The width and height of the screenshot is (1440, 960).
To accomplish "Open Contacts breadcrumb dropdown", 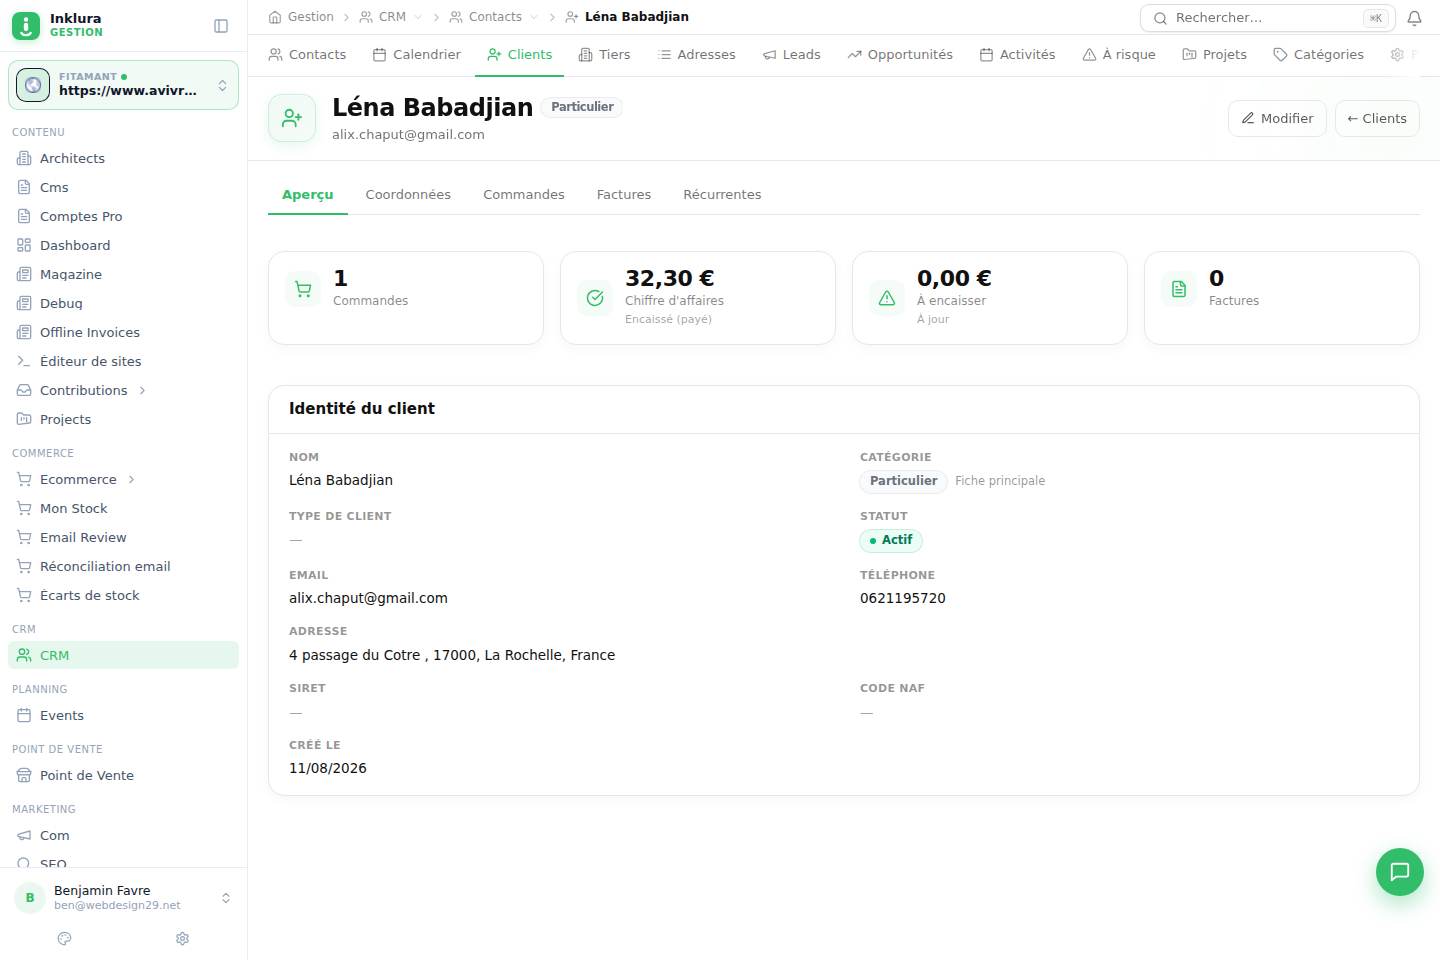I will tap(534, 17).
